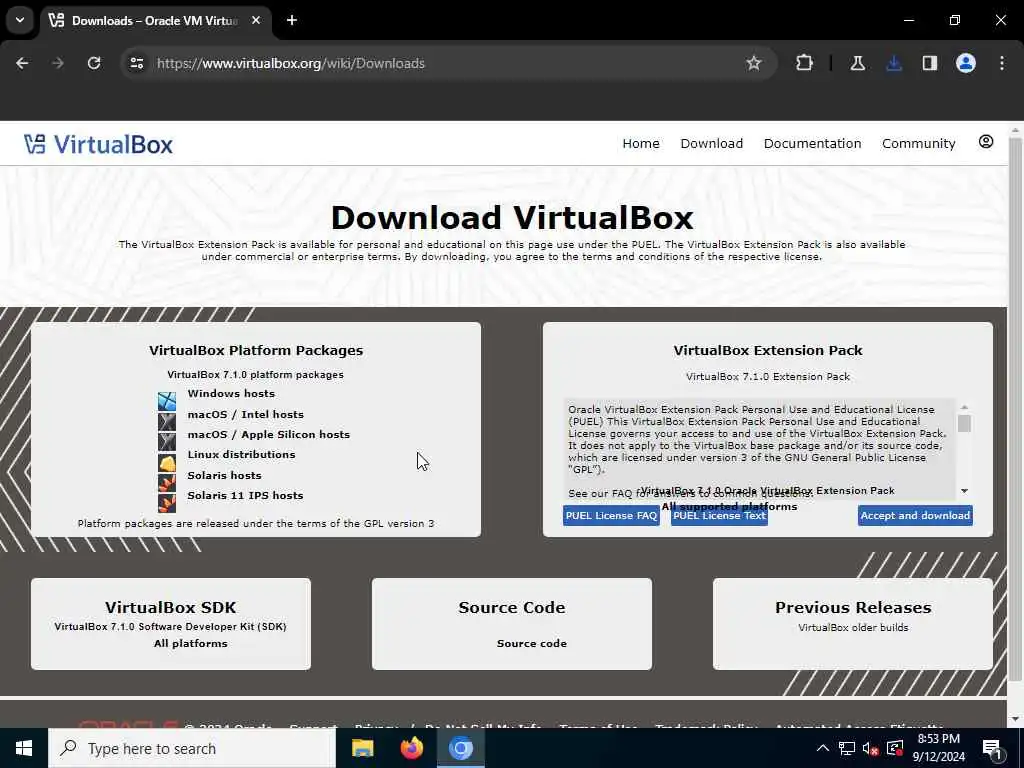Open the network status tray icon
The height and width of the screenshot is (768, 1024).
tap(846, 748)
